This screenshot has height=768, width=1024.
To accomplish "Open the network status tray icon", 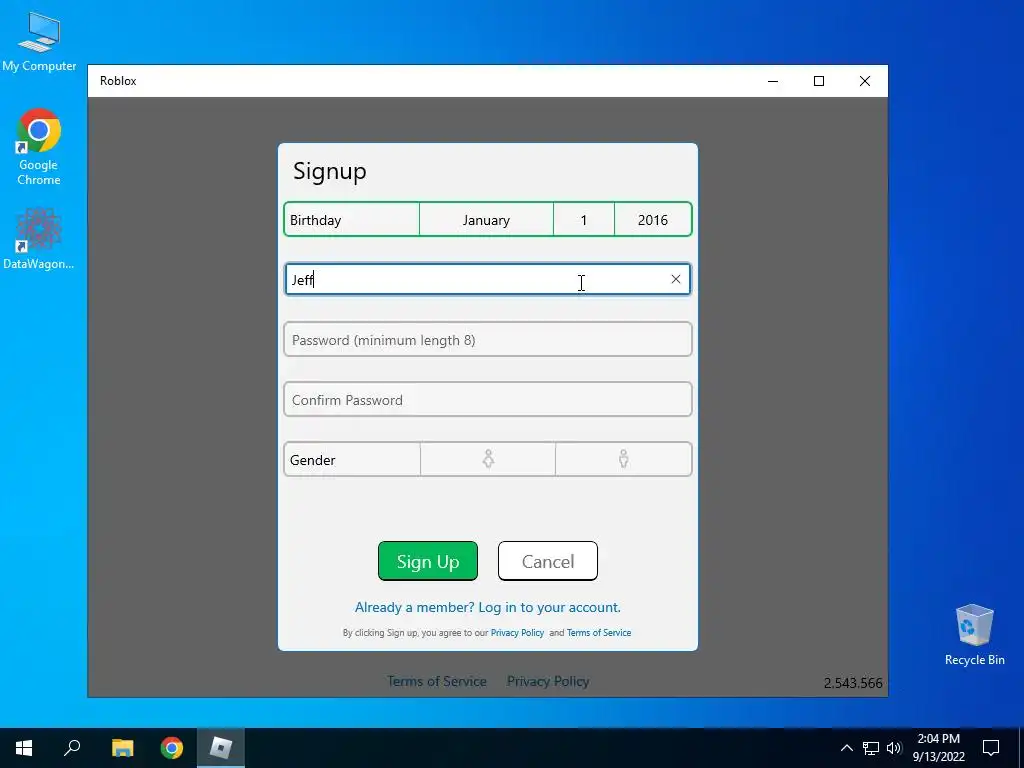I will [871, 748].
